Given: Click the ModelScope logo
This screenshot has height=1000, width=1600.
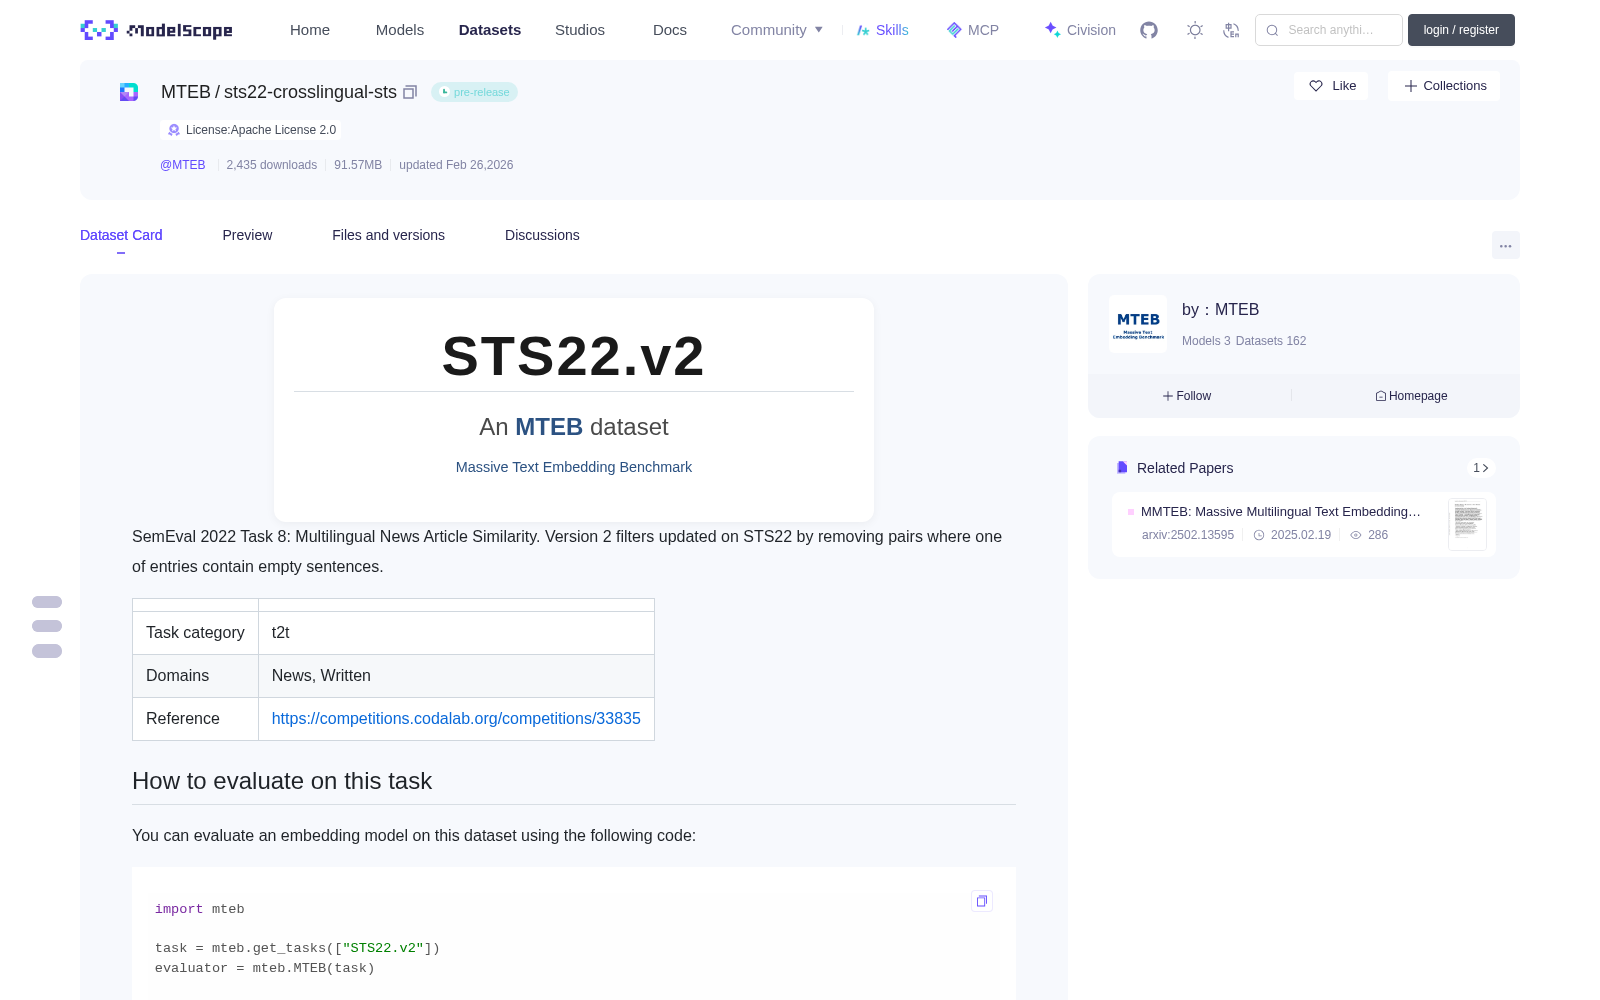Looking at the screenshot, I should (x=156, y=30).
